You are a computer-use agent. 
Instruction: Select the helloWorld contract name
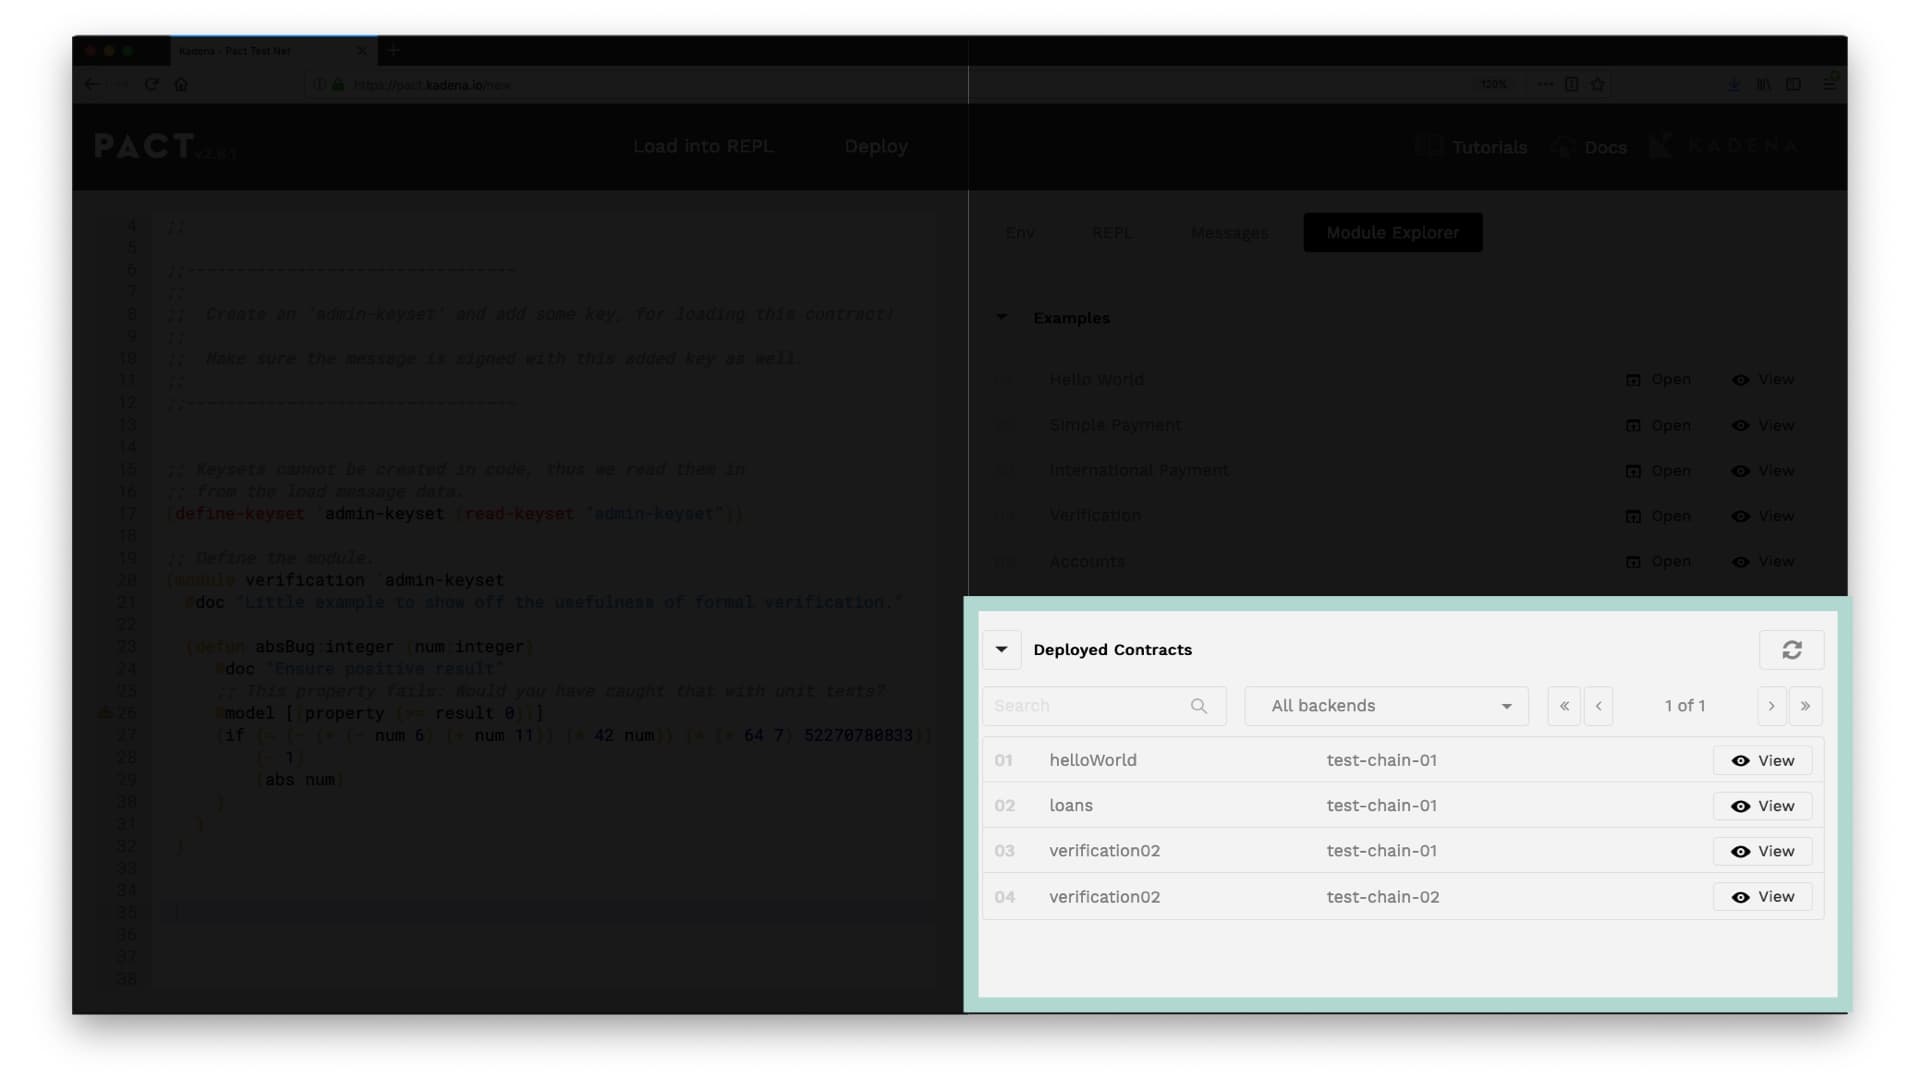(1093, 761)
